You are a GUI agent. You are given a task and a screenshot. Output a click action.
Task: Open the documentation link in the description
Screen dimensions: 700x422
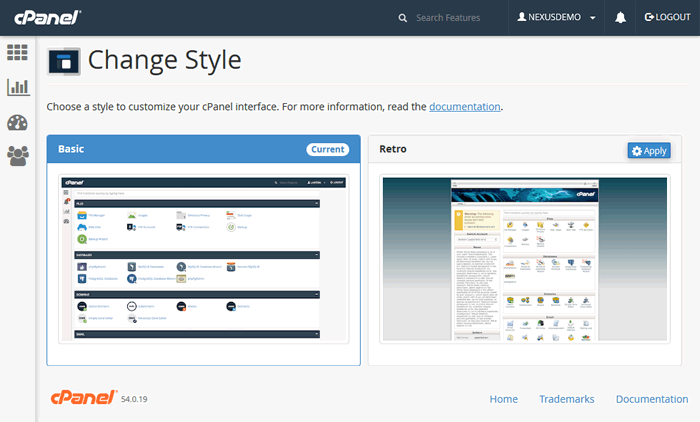[x=465, y=106]
